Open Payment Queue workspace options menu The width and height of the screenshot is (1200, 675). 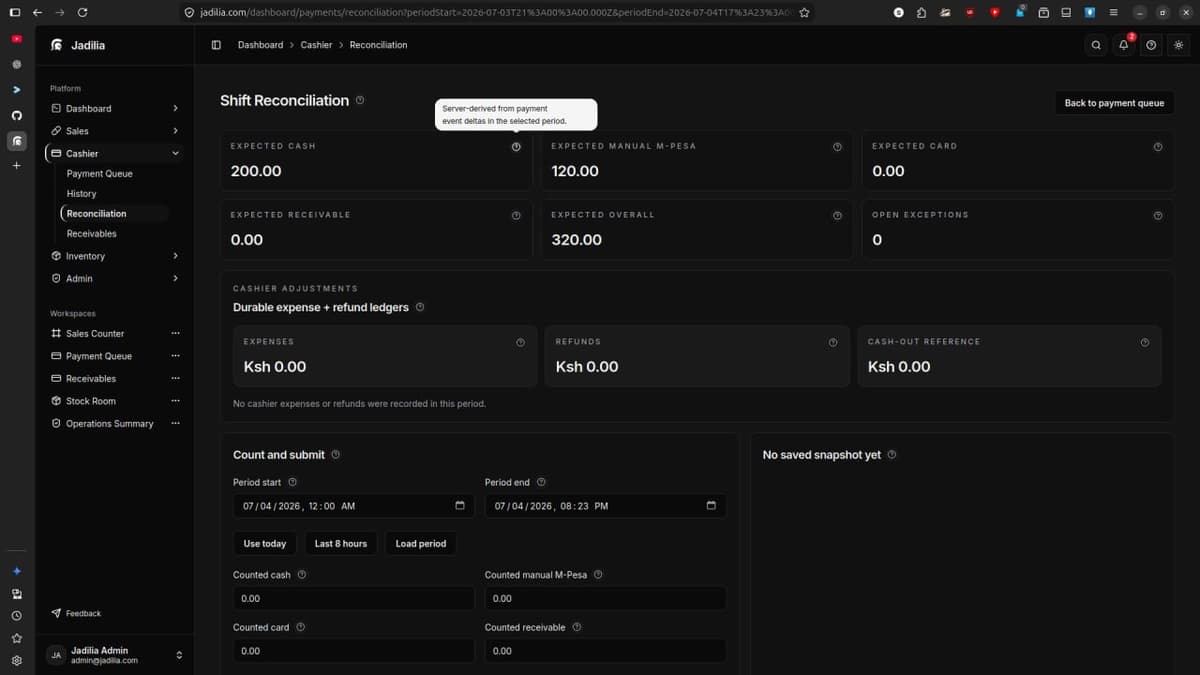[175, 356]
